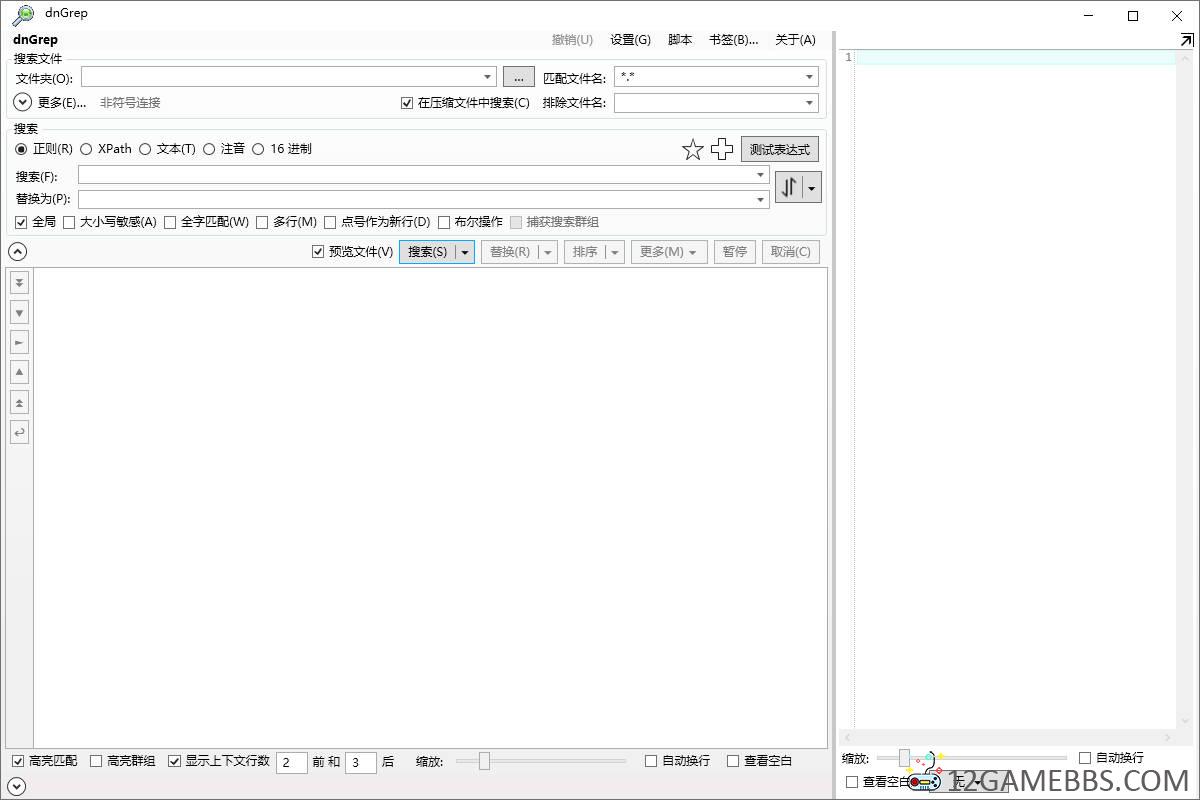Click the jump to first result arrow
This screenshot has height=800, width=1200.
19,402
